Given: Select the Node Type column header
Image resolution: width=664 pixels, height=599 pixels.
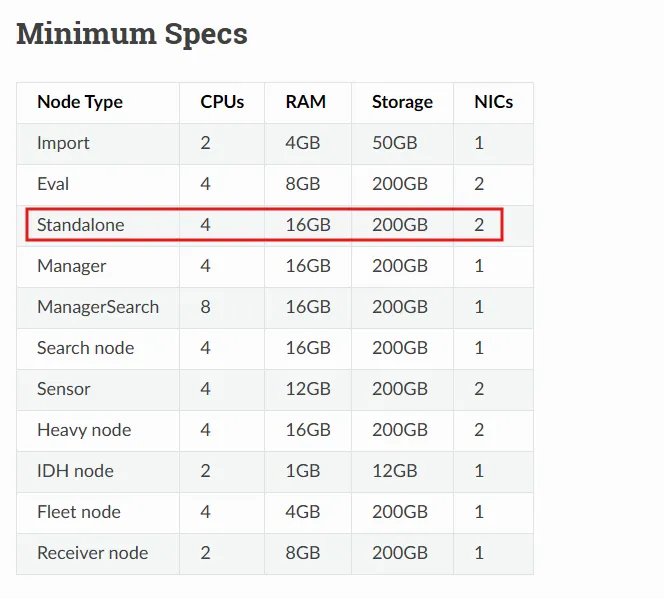Looking at the screenshot, I should (x=80, y=102).
